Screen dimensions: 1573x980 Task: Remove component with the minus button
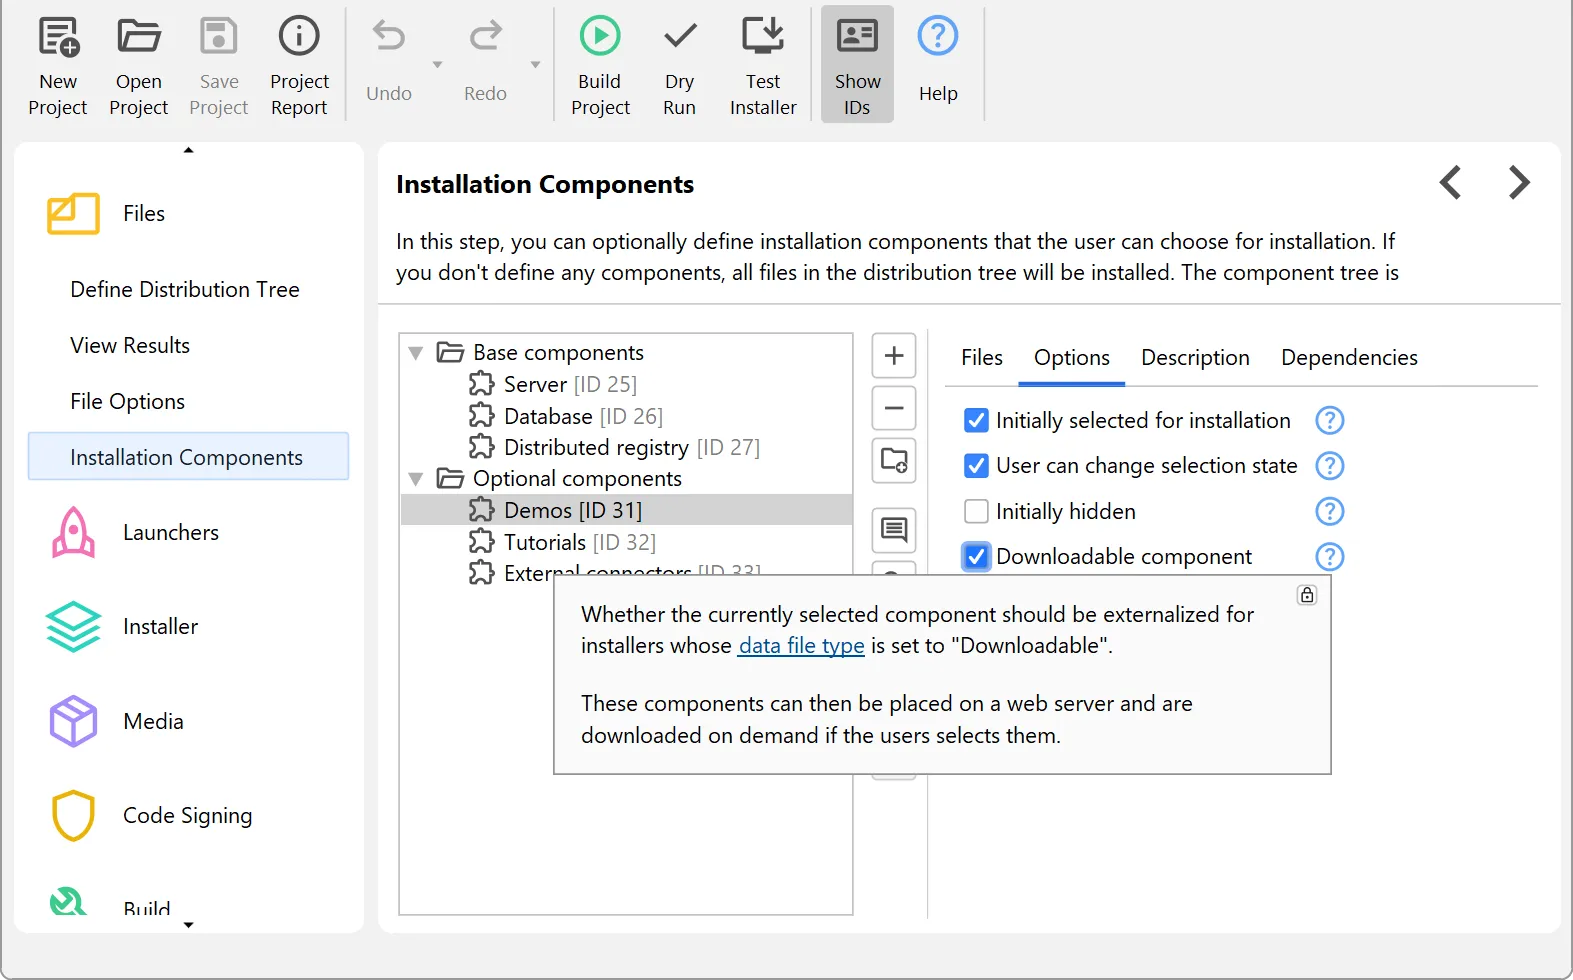pos(894,409)
